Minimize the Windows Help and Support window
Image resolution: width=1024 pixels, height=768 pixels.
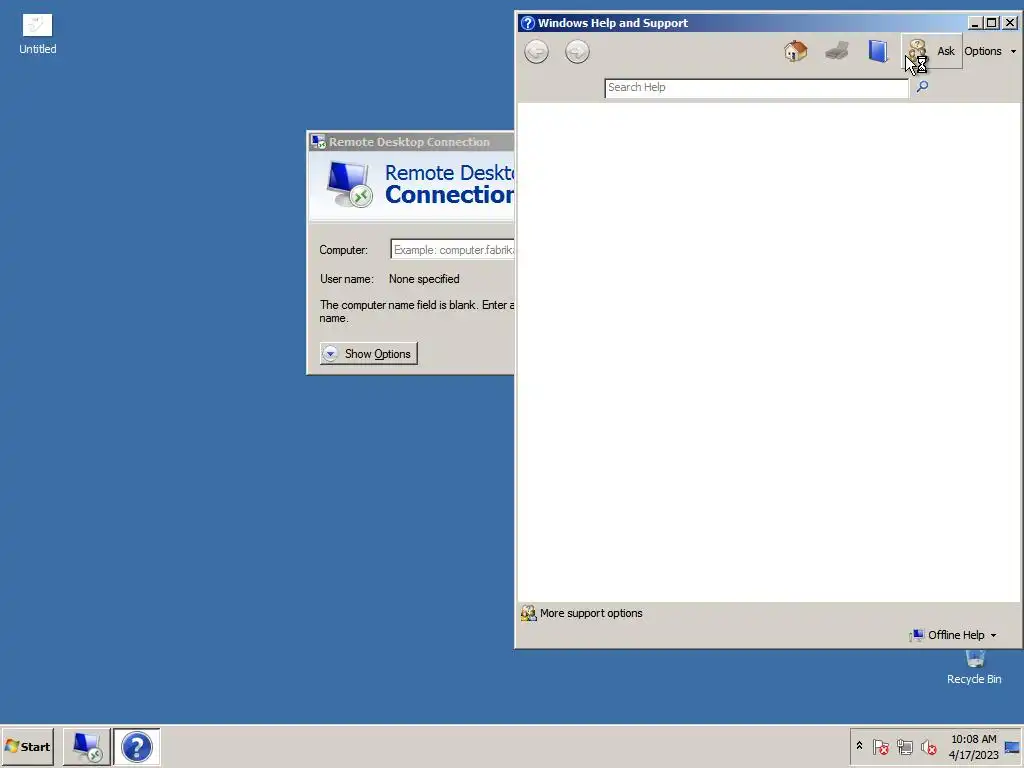tap(974, 23)
